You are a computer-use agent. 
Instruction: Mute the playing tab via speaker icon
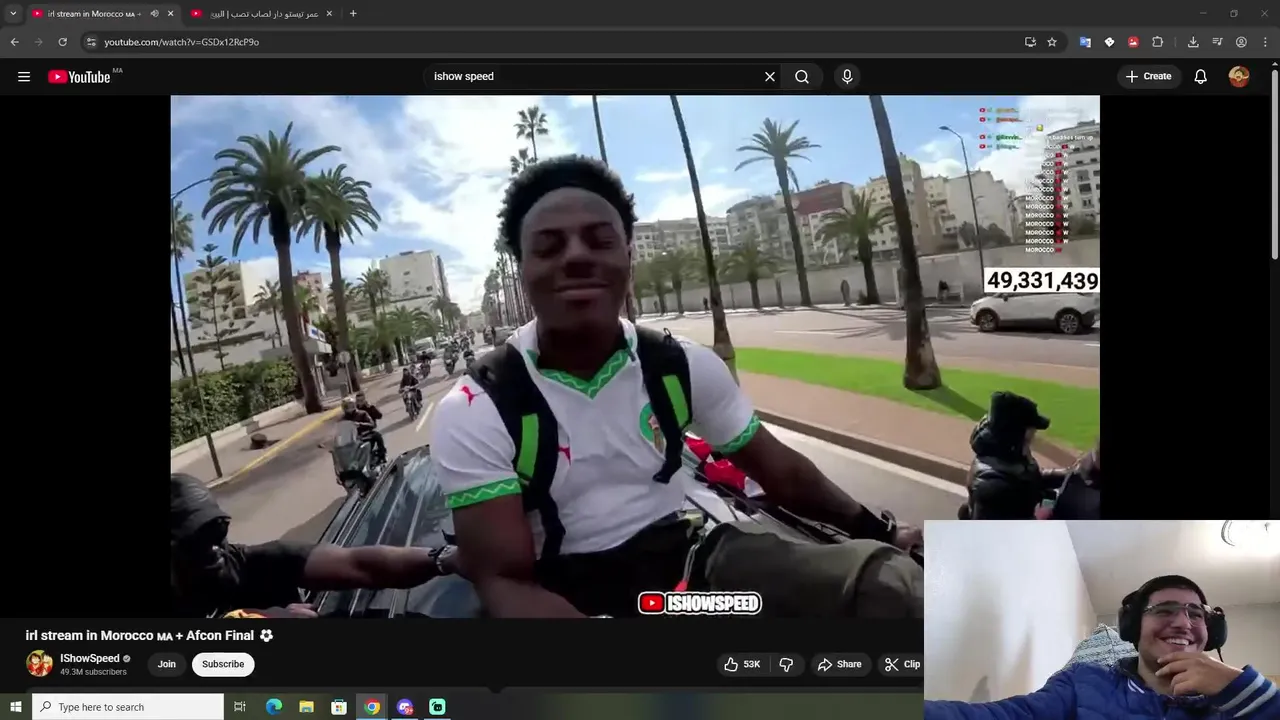tap(154, 13)
